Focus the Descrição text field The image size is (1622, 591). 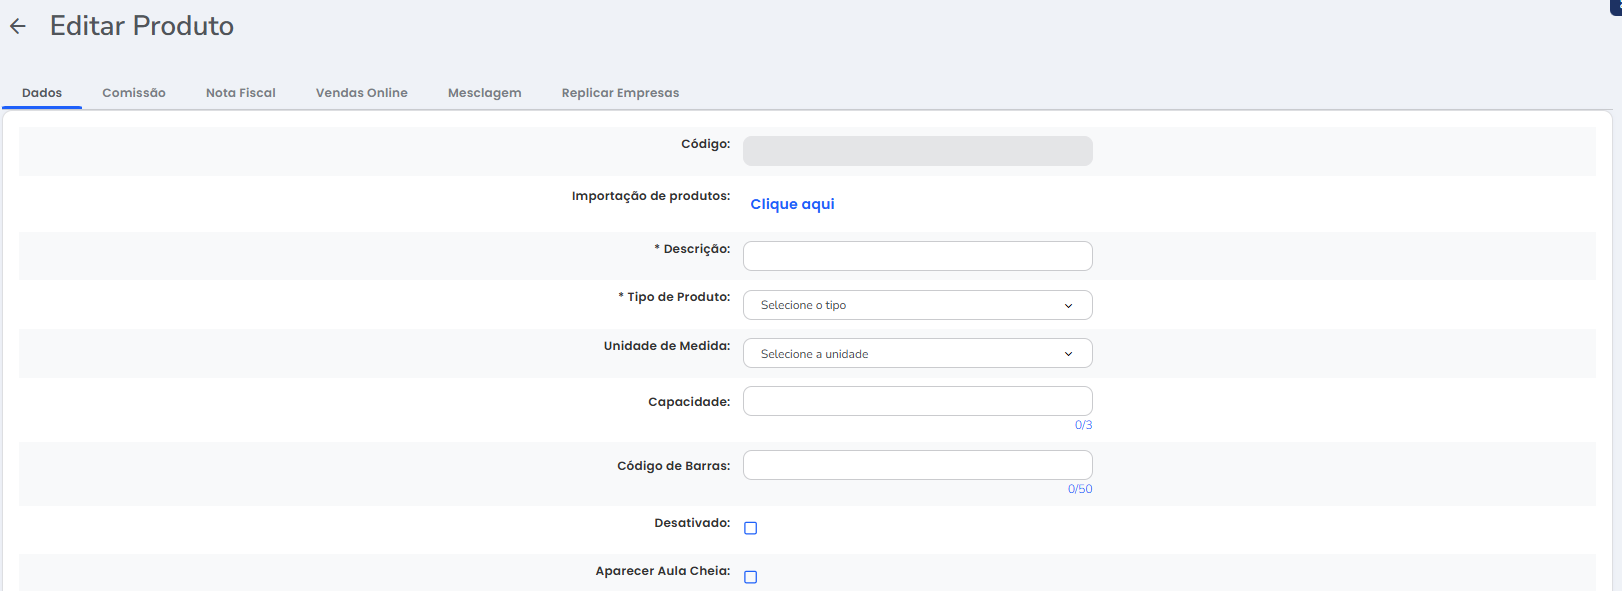click(917, 256)
